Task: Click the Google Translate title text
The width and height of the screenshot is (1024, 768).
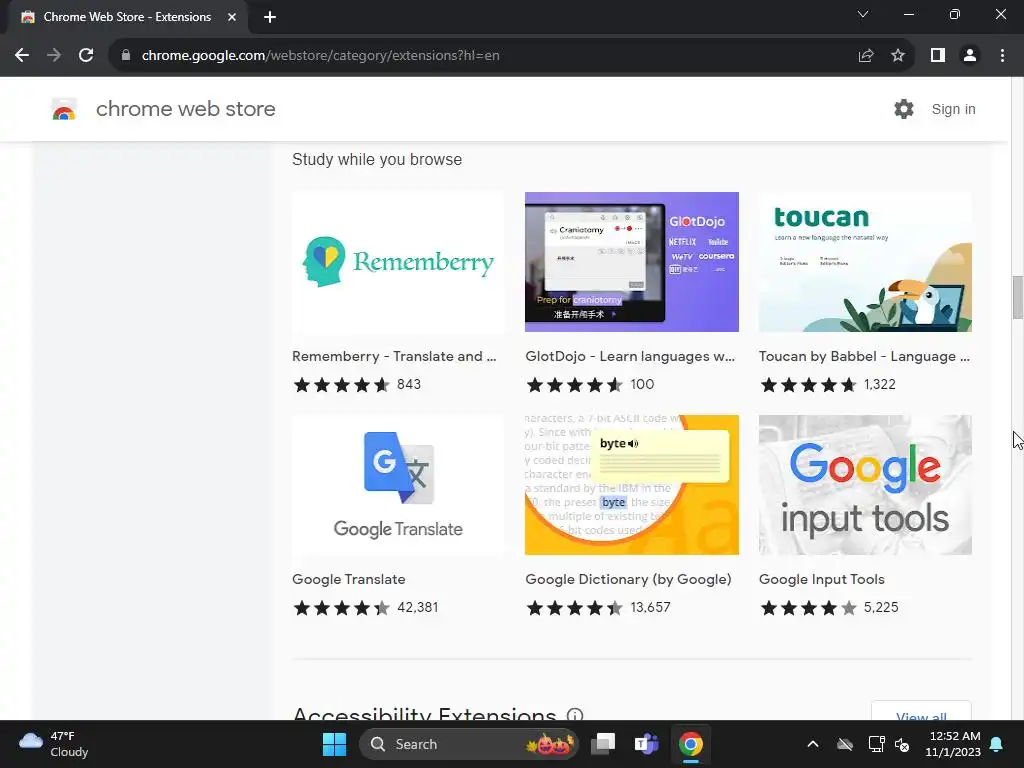Action: coord(349,579)
